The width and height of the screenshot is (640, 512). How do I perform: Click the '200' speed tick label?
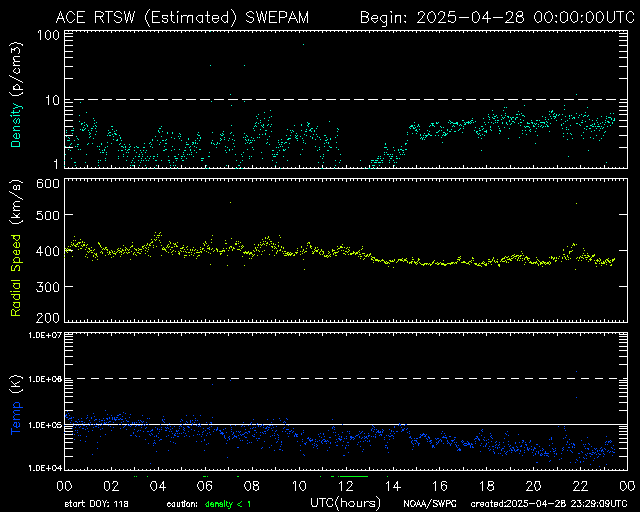[48, 318]
